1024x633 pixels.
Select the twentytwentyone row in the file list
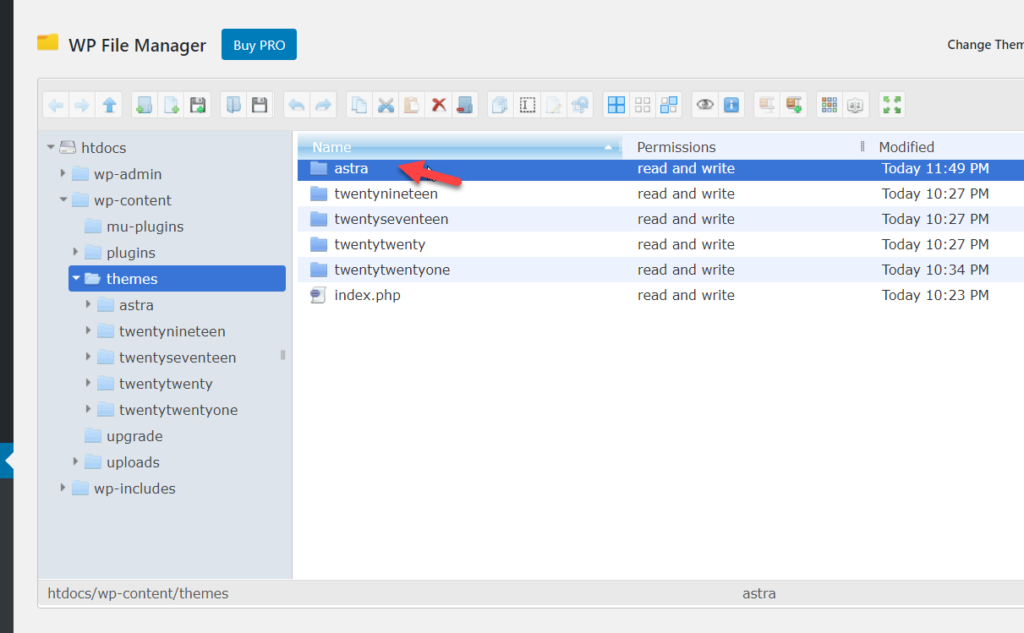(x=661, y=270)
